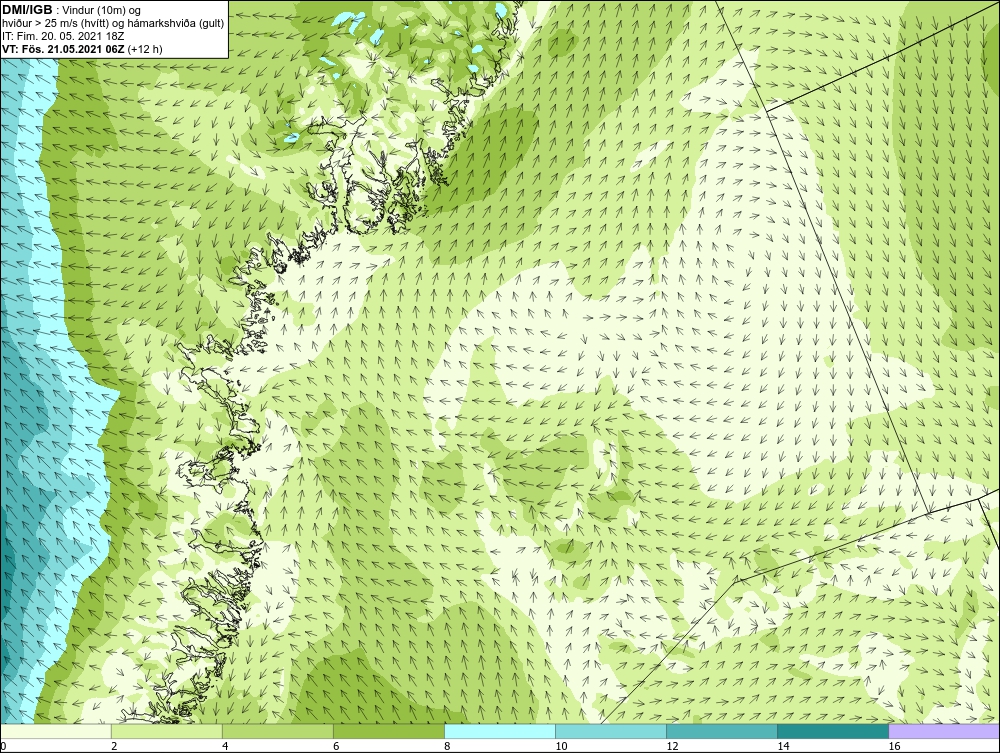
Task: Click the legend value label '14'
Action: pos(783,747)
